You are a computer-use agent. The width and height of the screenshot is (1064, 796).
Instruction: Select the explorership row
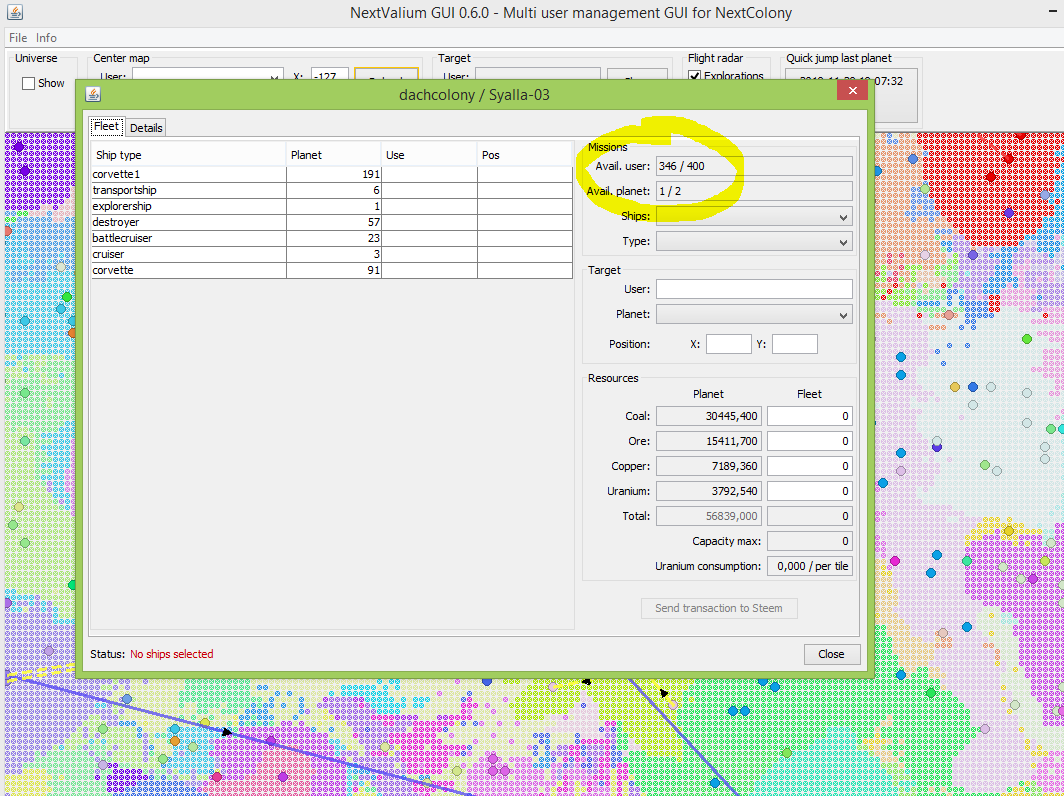coord(332,206)
